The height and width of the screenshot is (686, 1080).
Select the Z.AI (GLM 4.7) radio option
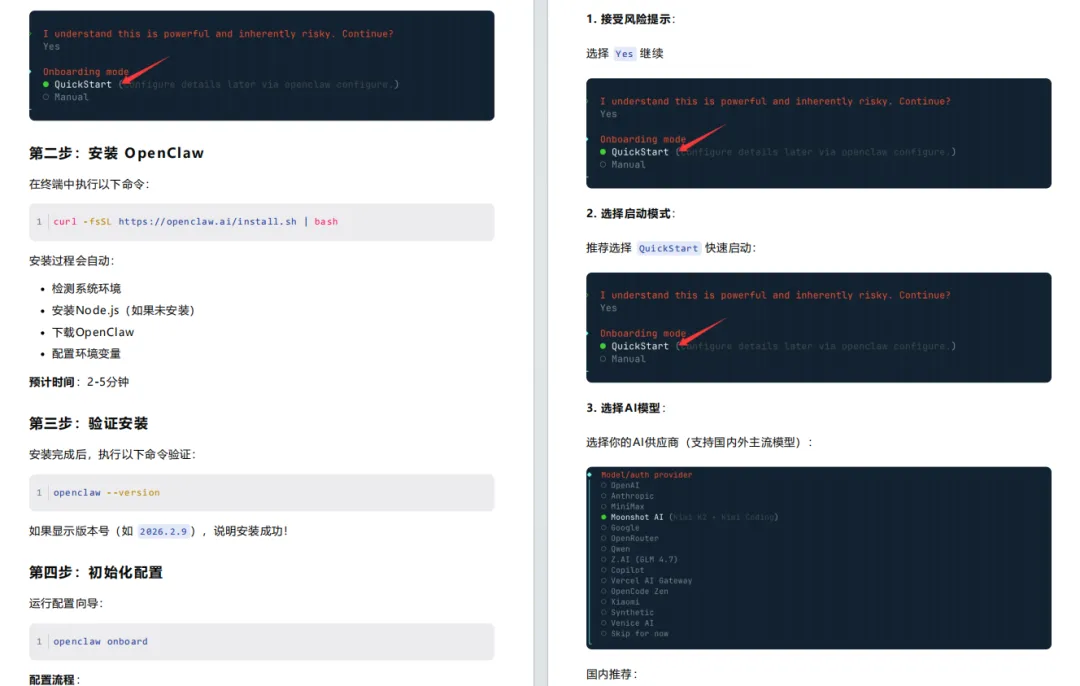639,559
